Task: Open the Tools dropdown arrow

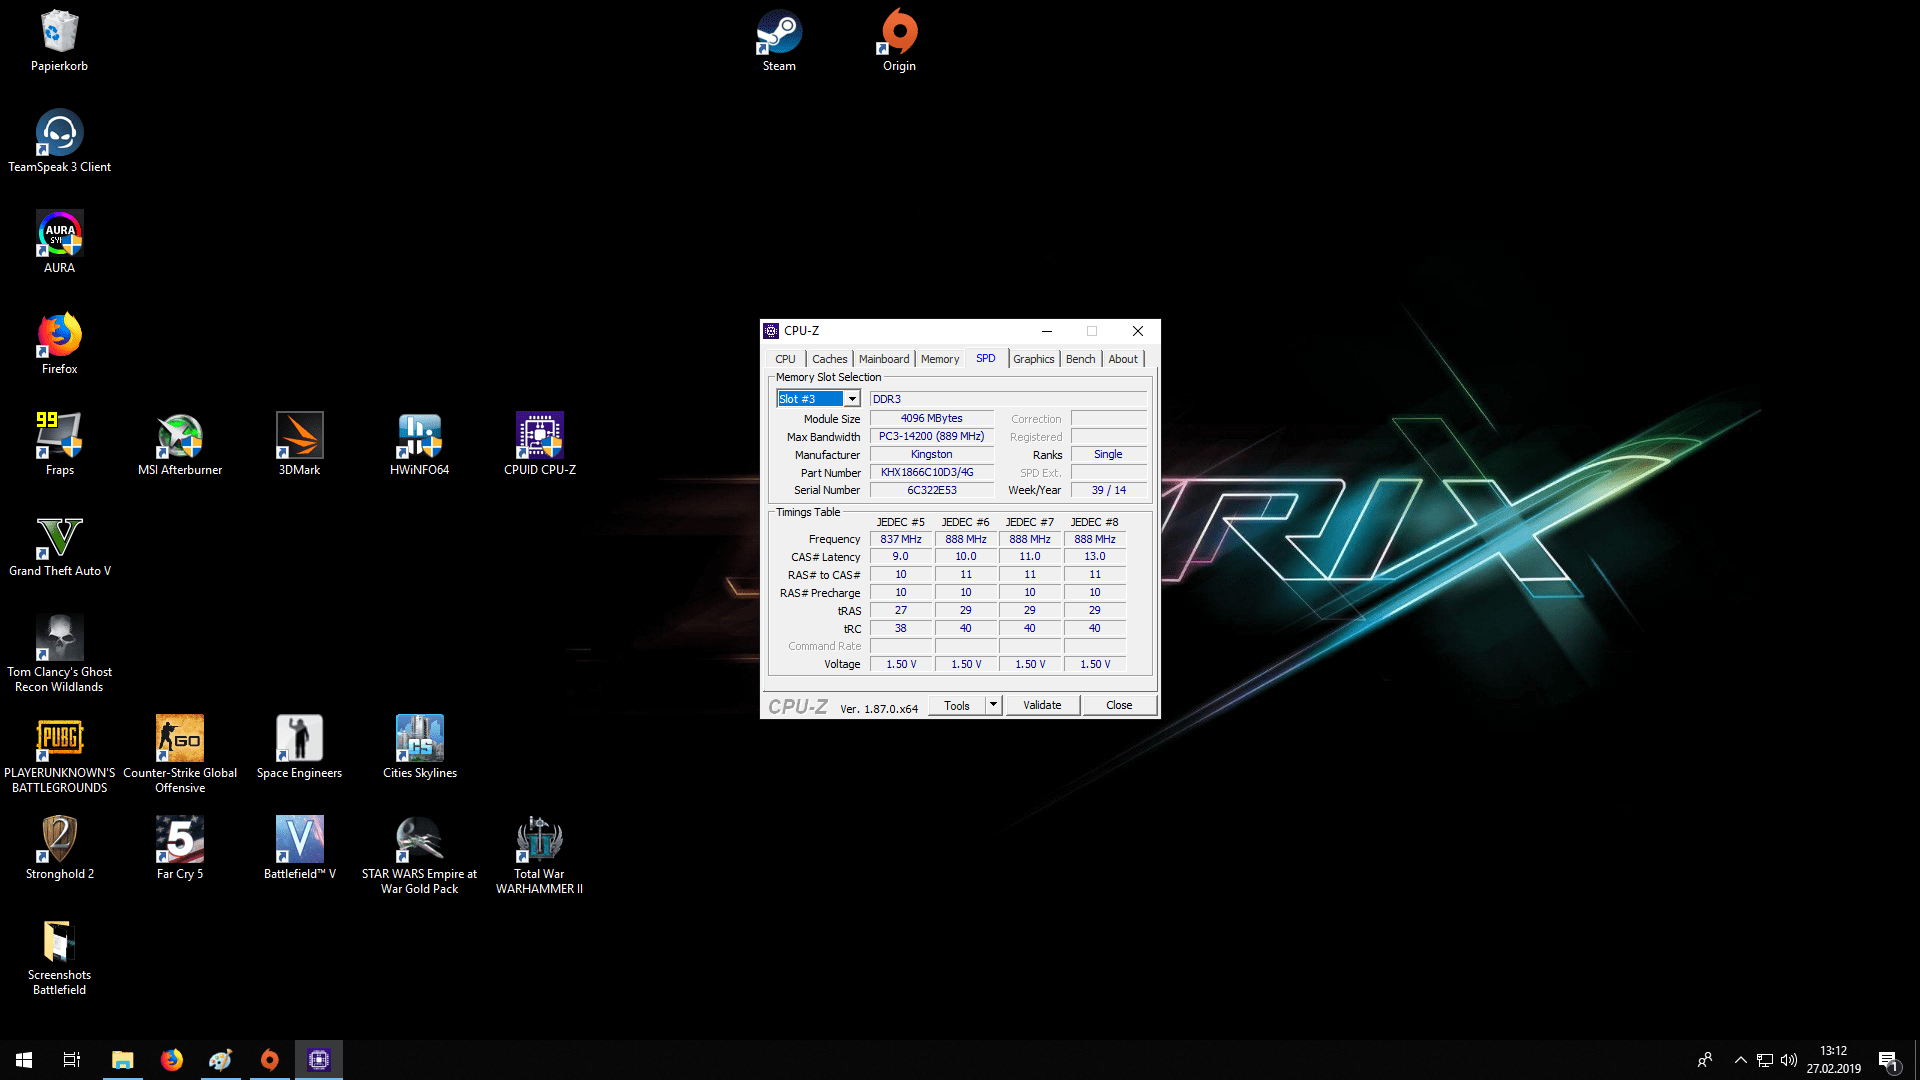Action: [x=993, y=705]
